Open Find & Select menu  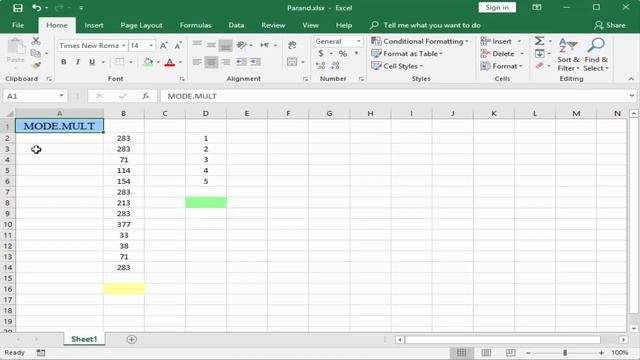596,54
